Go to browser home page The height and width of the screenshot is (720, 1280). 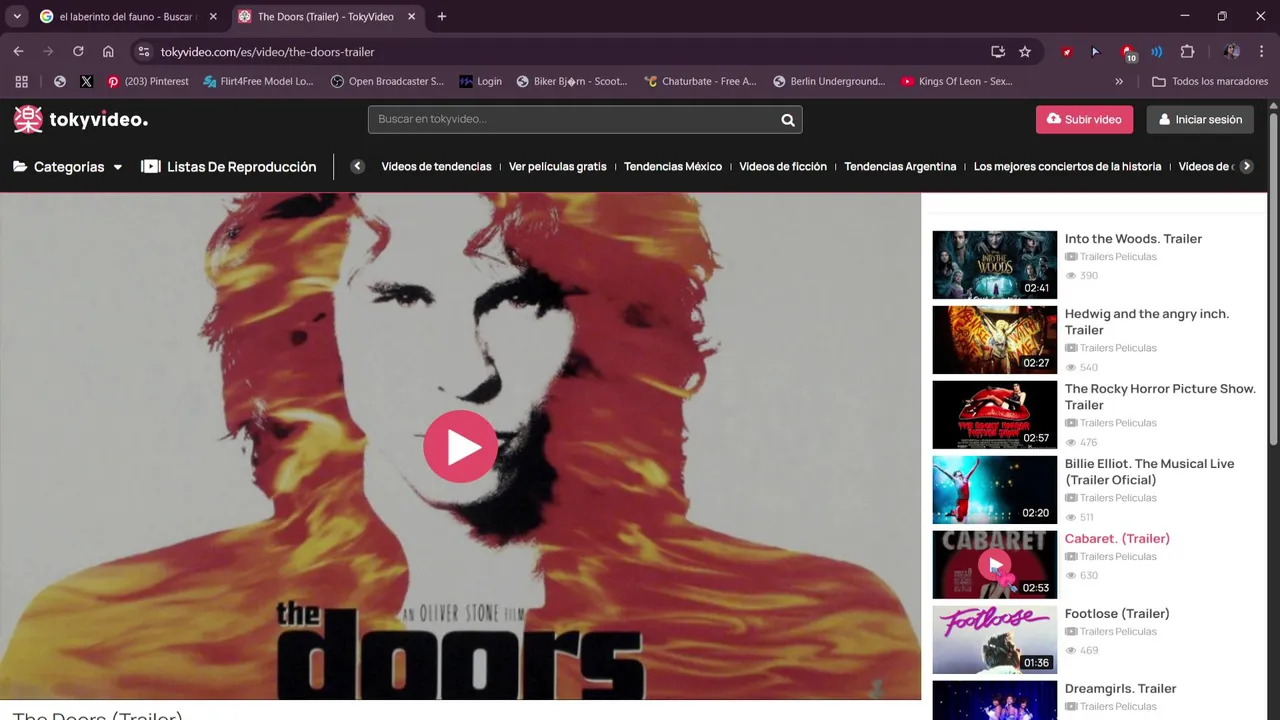click(x=108, y=52)
